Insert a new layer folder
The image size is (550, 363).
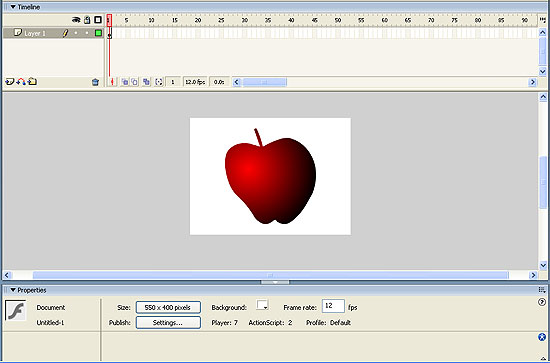pos(32,82)
